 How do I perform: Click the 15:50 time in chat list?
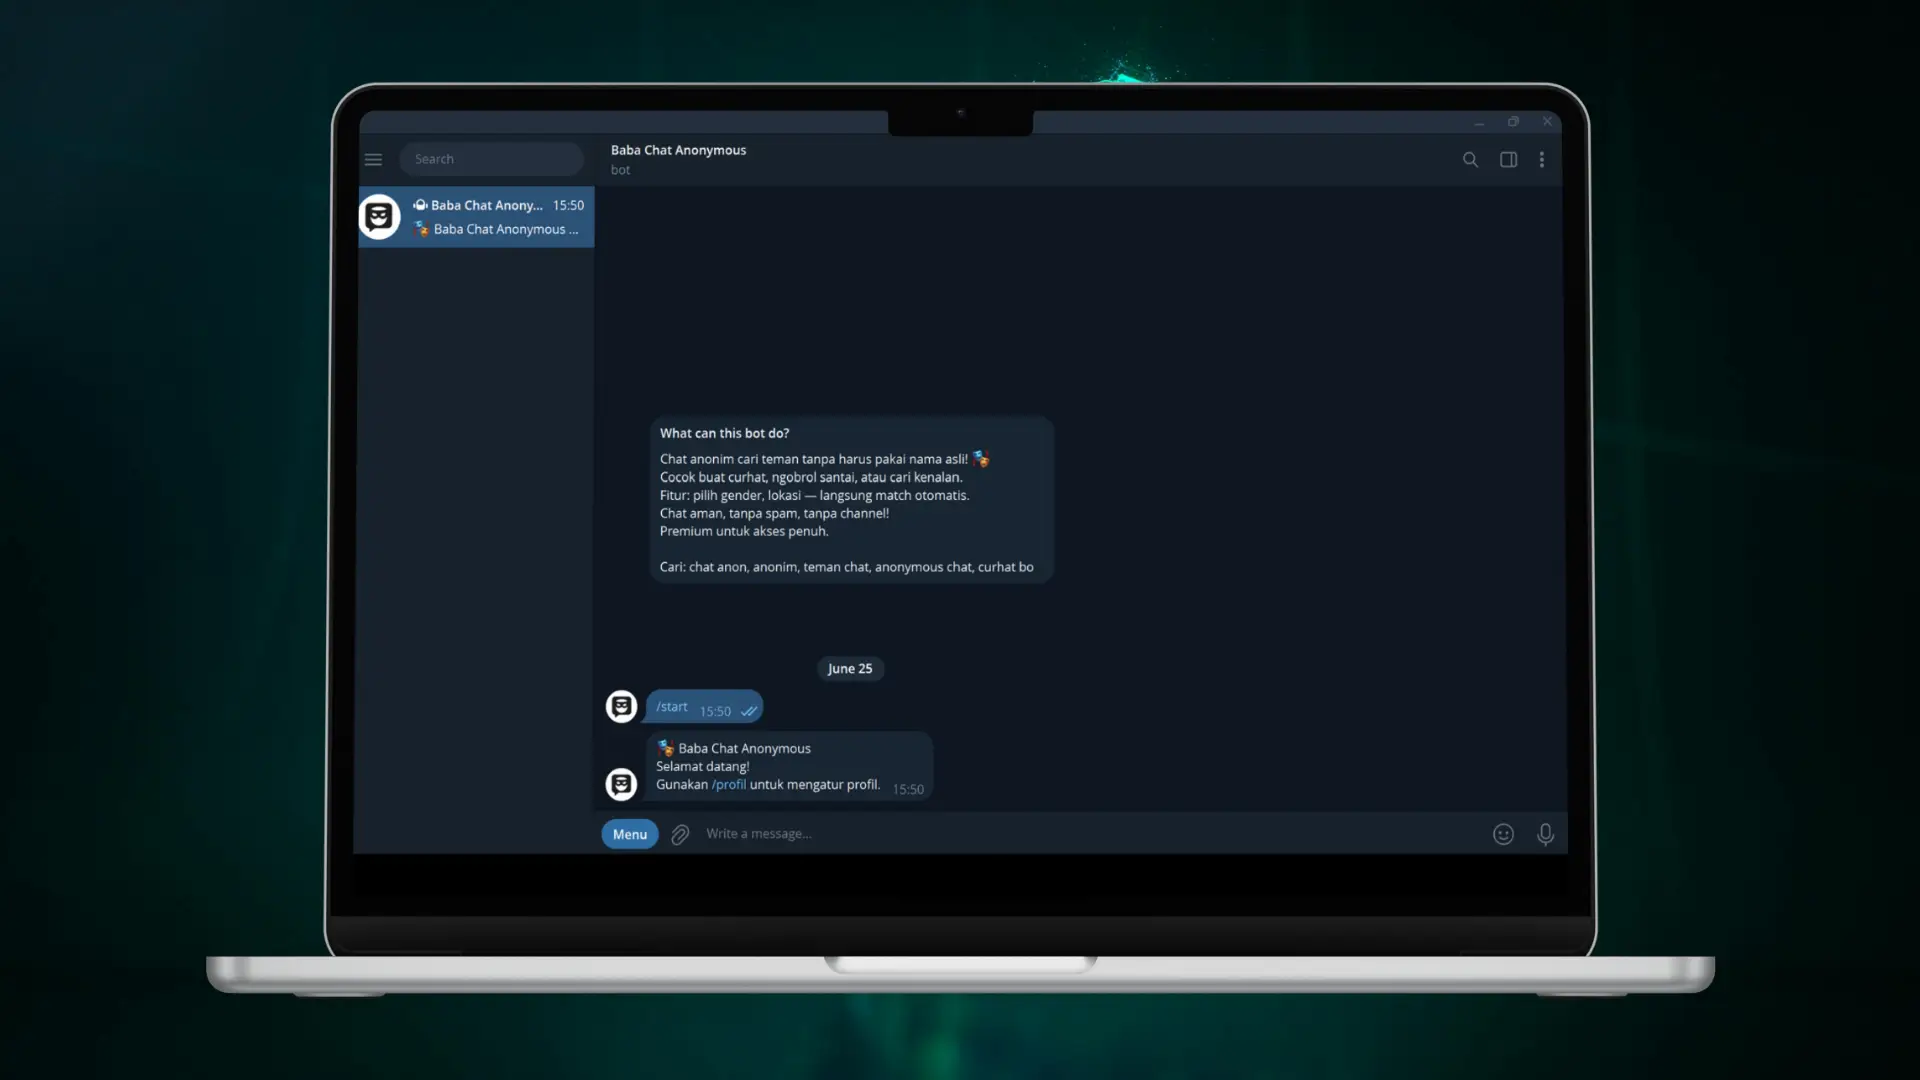point(568,205)
